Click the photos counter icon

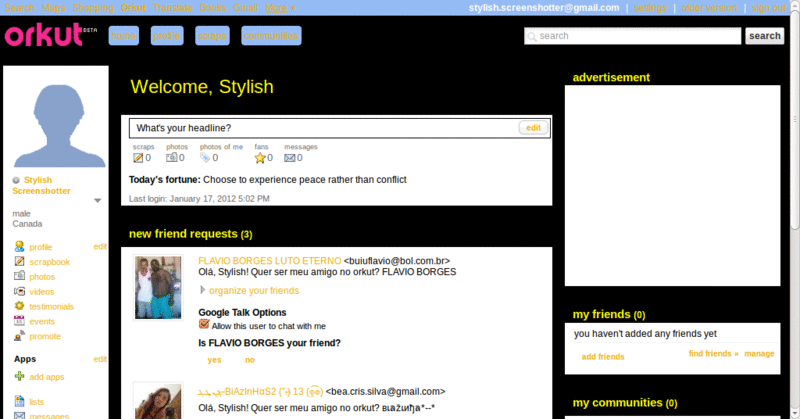(171, 158)
